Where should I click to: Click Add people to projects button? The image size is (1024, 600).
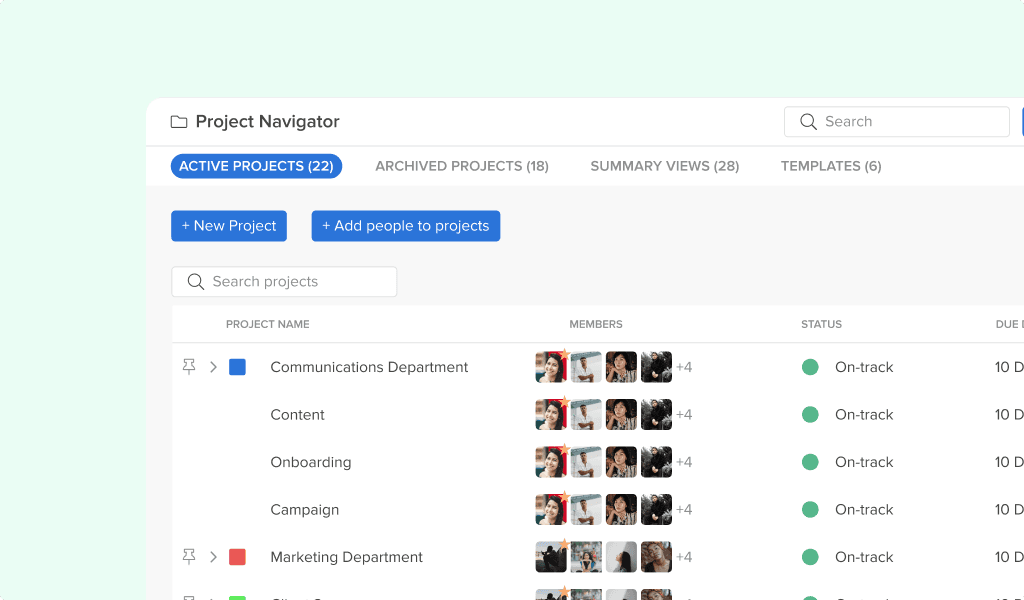406,226
